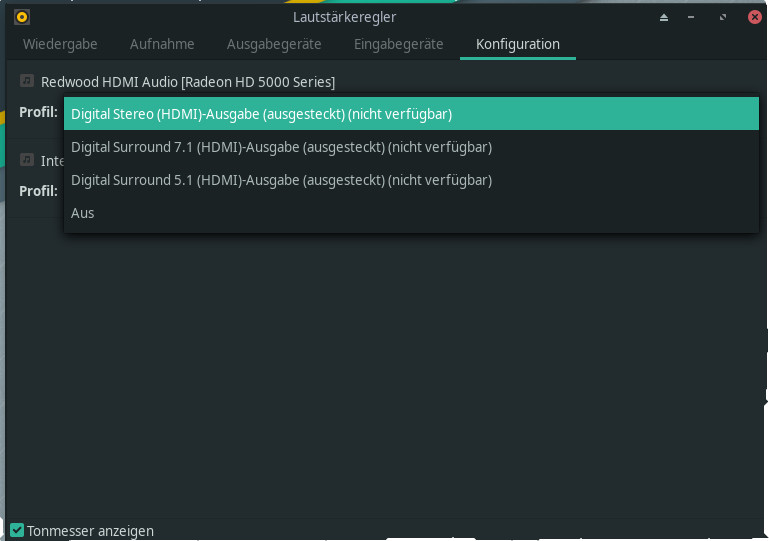Click the partially hidden second sound card icon
The width and height of the screenshot is (769, 541).
pyautogui.click(x=27, y=160)
